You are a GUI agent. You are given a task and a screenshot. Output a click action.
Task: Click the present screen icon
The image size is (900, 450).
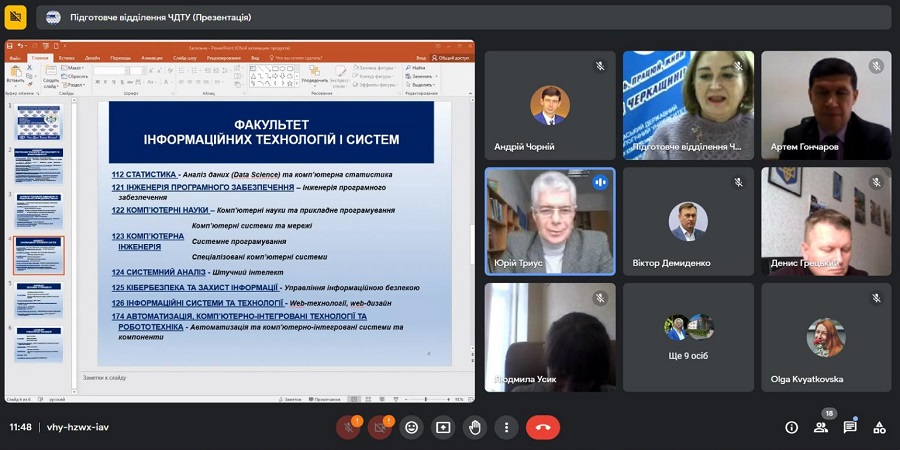tap(443, 427)
